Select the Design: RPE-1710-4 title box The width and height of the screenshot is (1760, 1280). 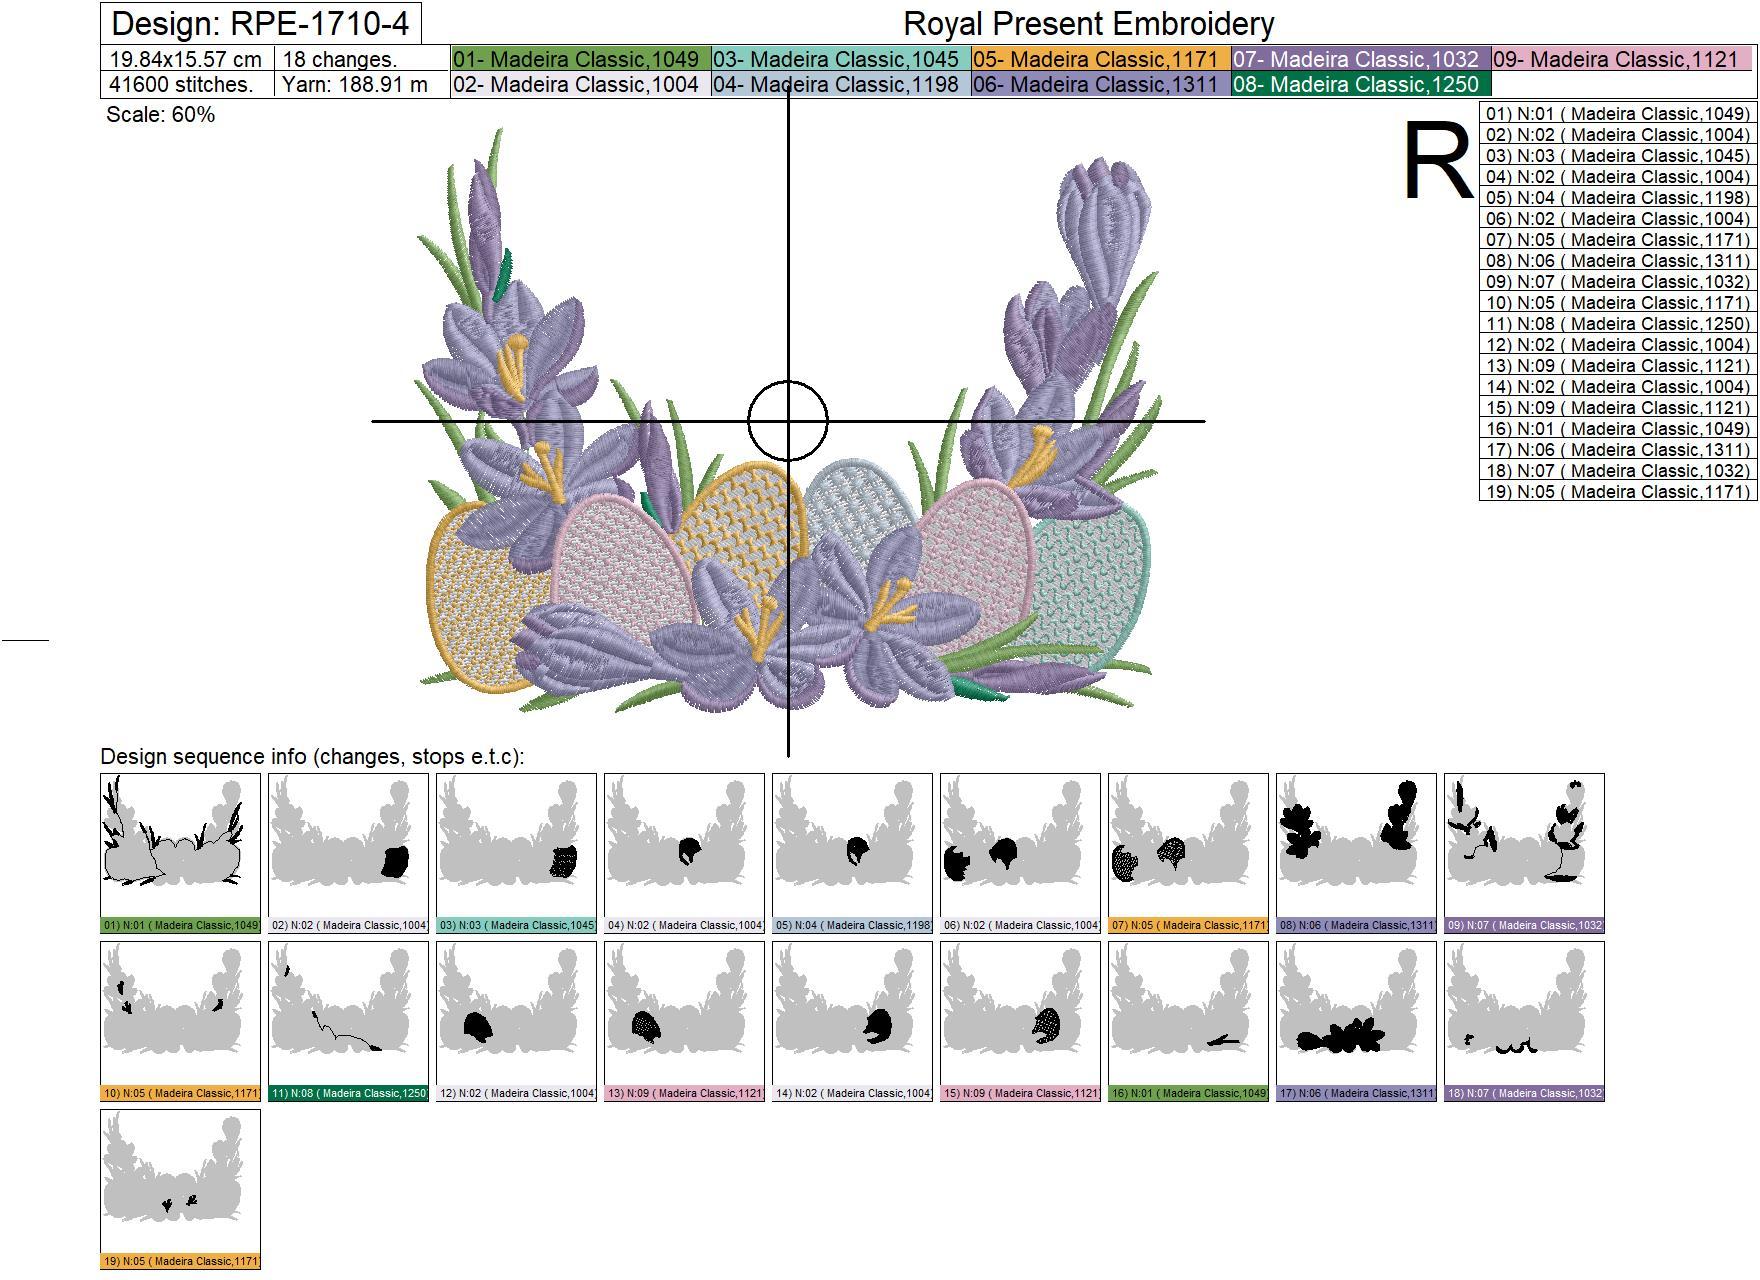(x=260, y=24)
